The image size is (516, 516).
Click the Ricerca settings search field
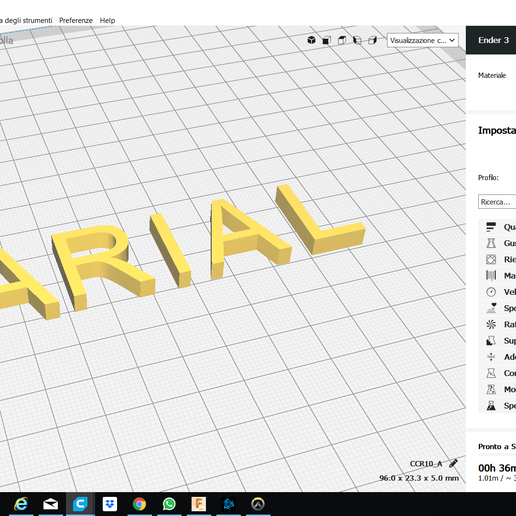497,202
